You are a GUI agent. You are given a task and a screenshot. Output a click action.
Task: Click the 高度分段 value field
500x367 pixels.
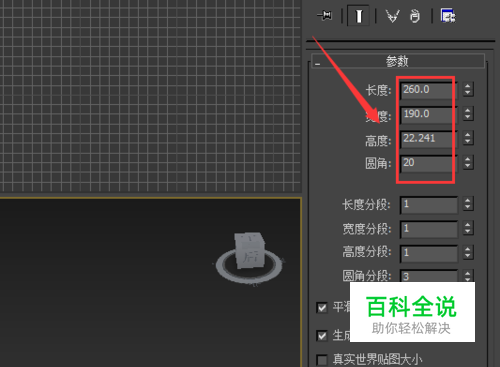[x=429, y=253]
